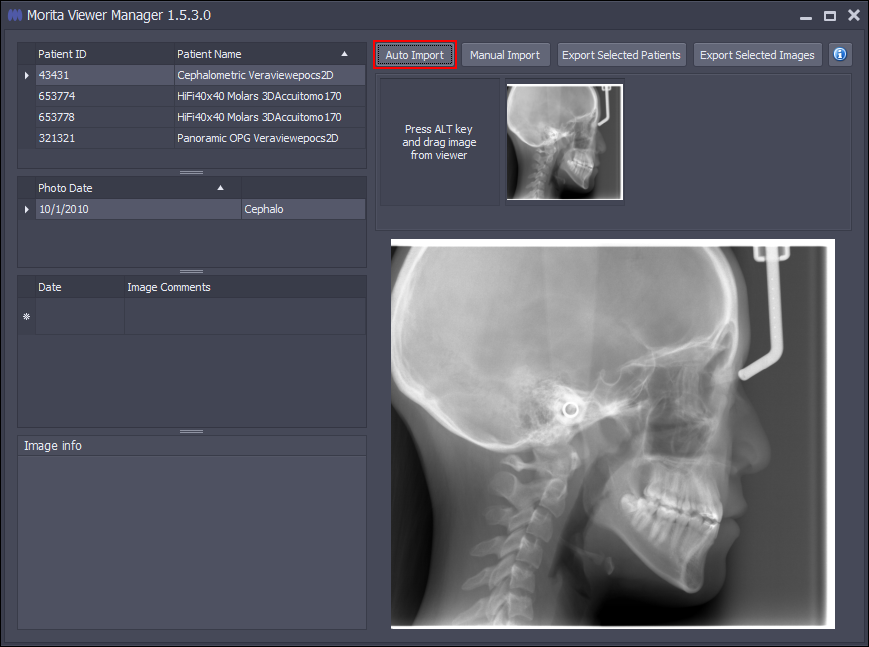Click the Image Comments column header
Image resolution: width=869 pixels, height=647 pixels.
coord(245,287)
